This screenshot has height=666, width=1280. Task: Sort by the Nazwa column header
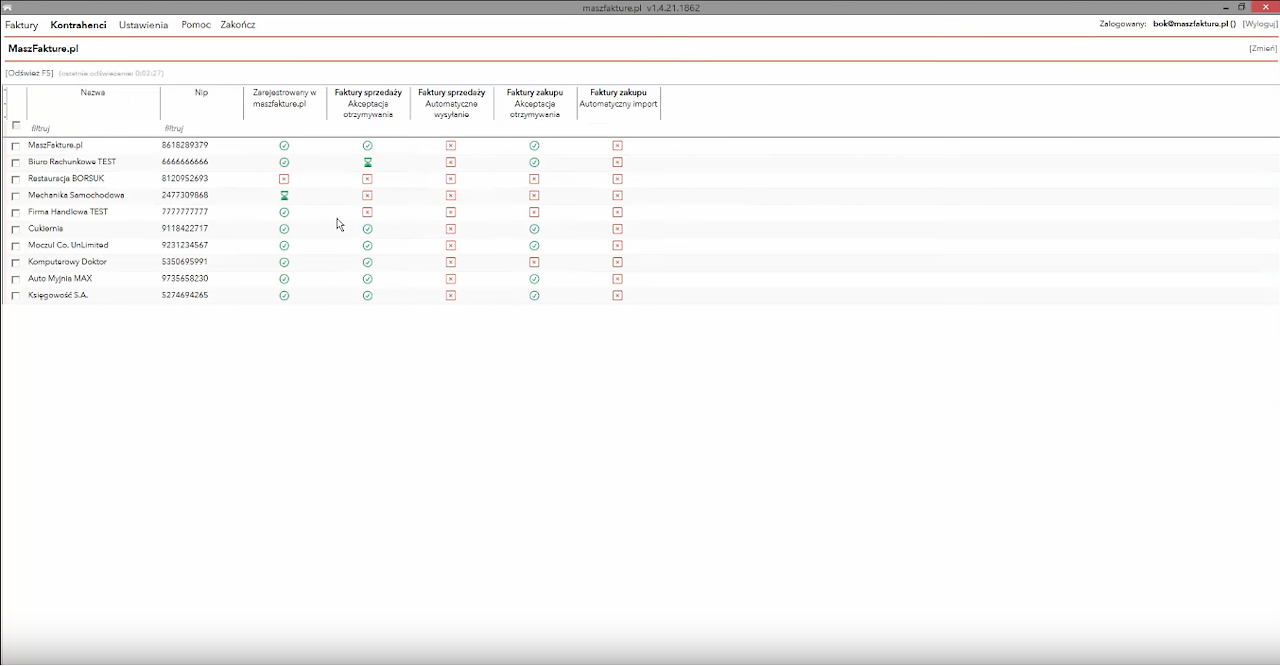(93, 93)
